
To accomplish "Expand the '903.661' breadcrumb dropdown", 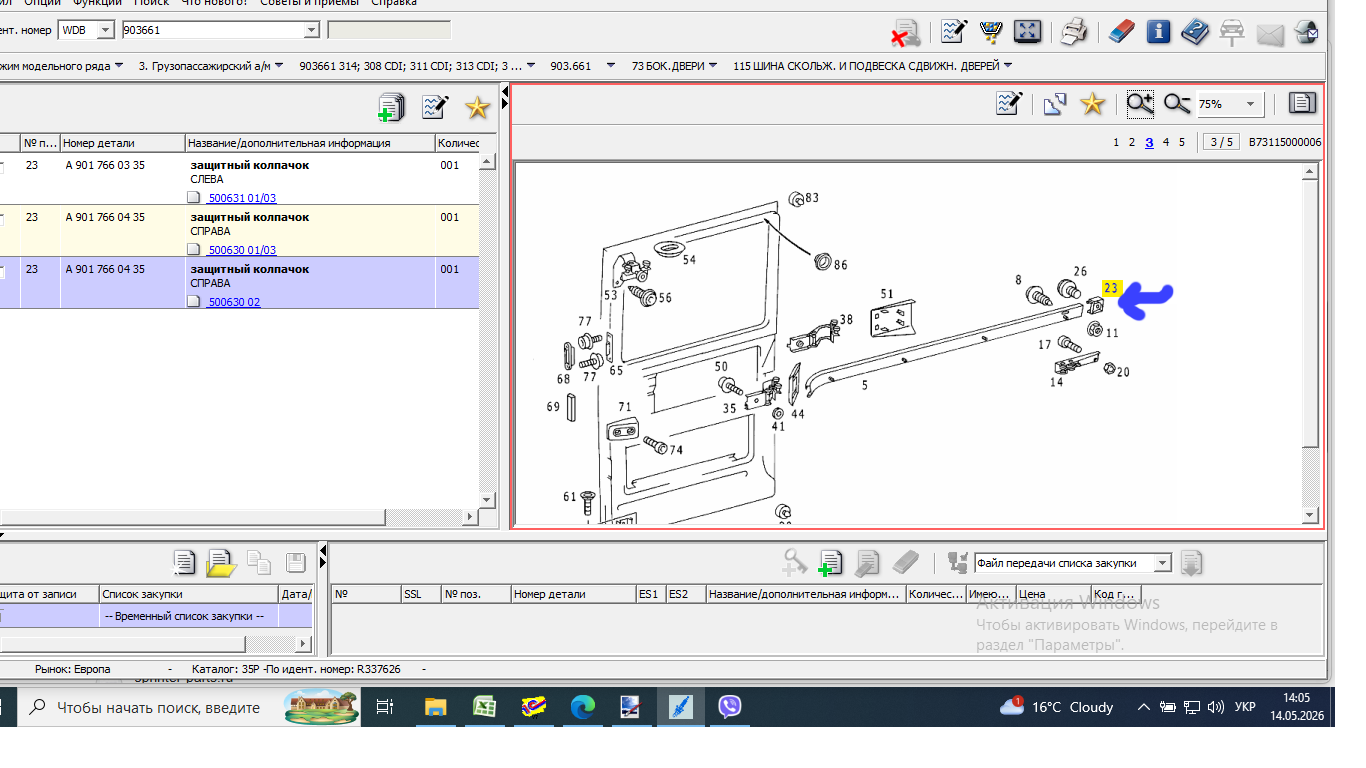I will (x=613, y=66).
